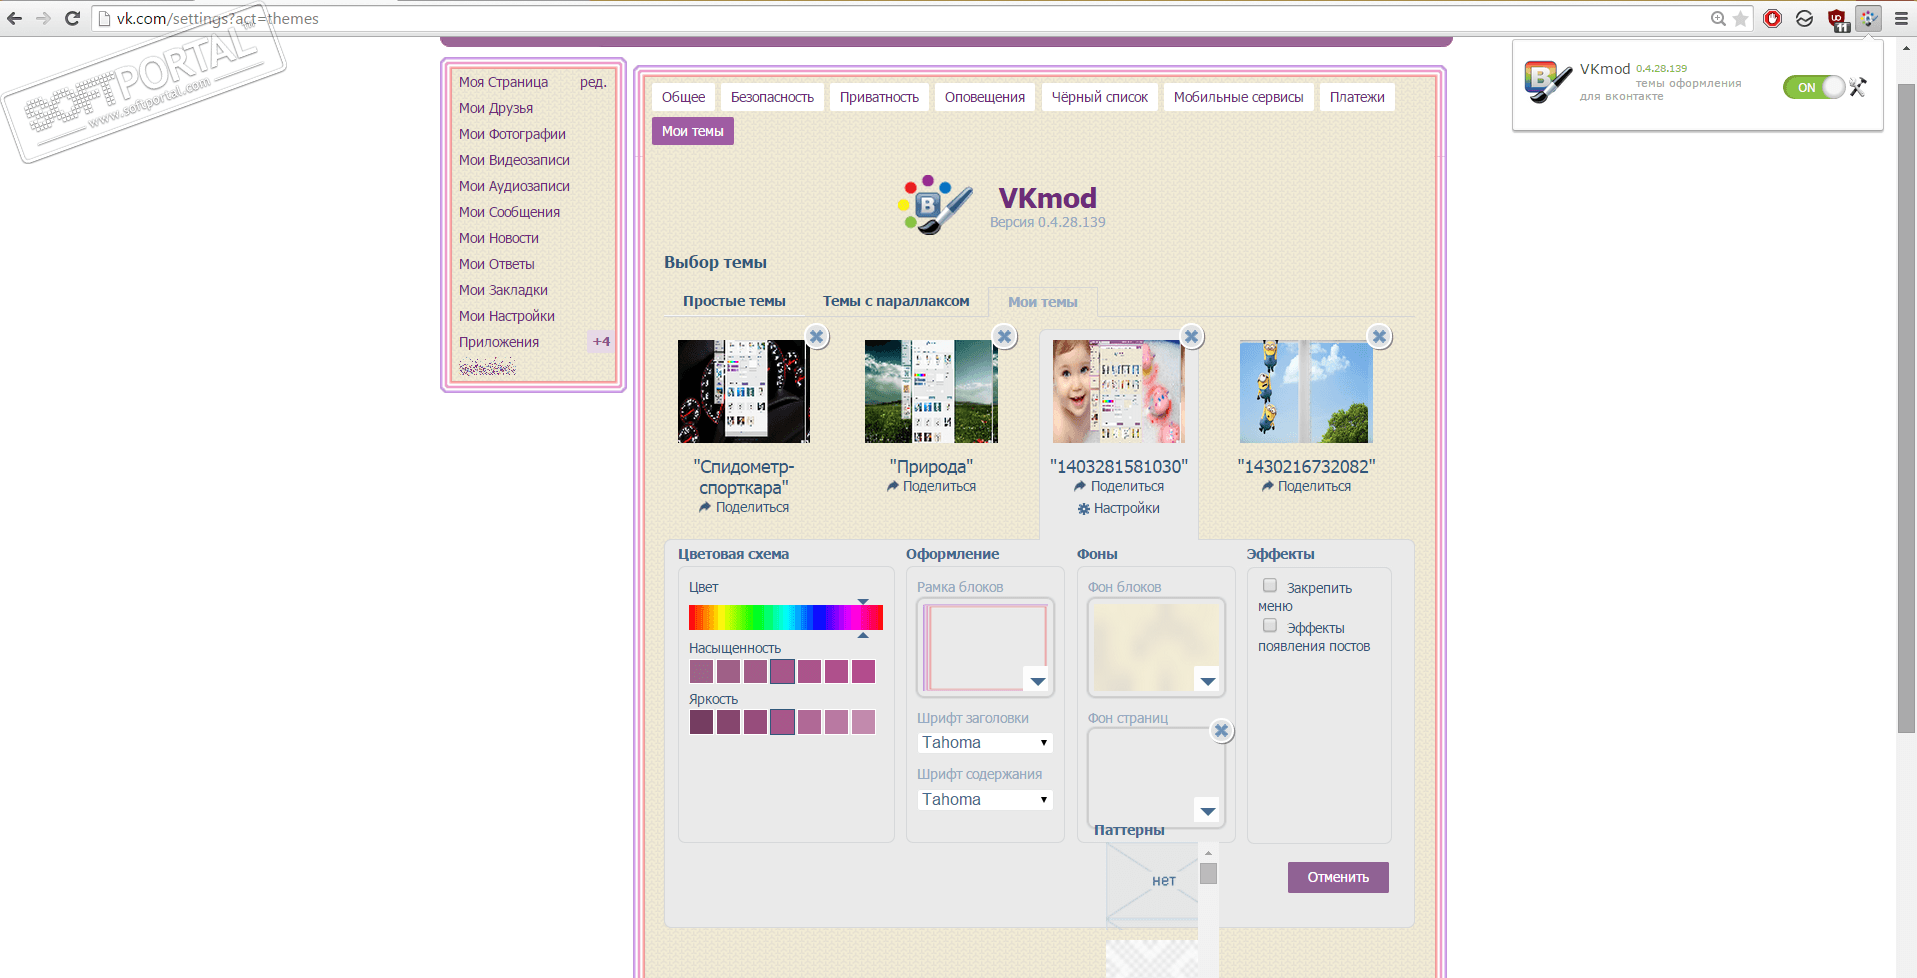
Task: Remove the "Спидометр-спорткара" theme with its X
Action: click(x=817, y=337)
